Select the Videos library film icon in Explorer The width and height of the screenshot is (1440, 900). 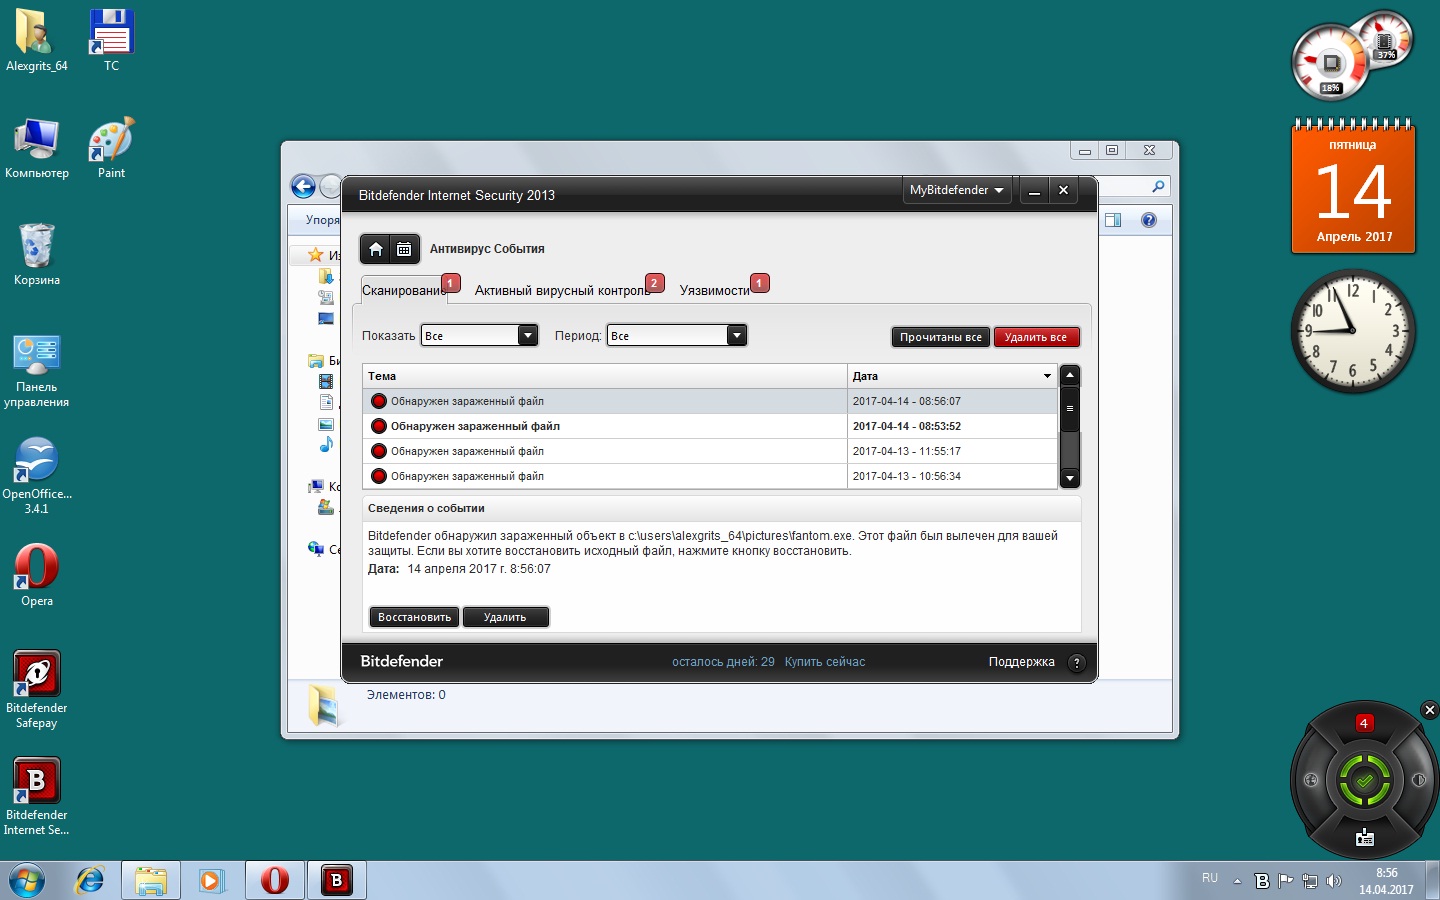pos(326,381)
